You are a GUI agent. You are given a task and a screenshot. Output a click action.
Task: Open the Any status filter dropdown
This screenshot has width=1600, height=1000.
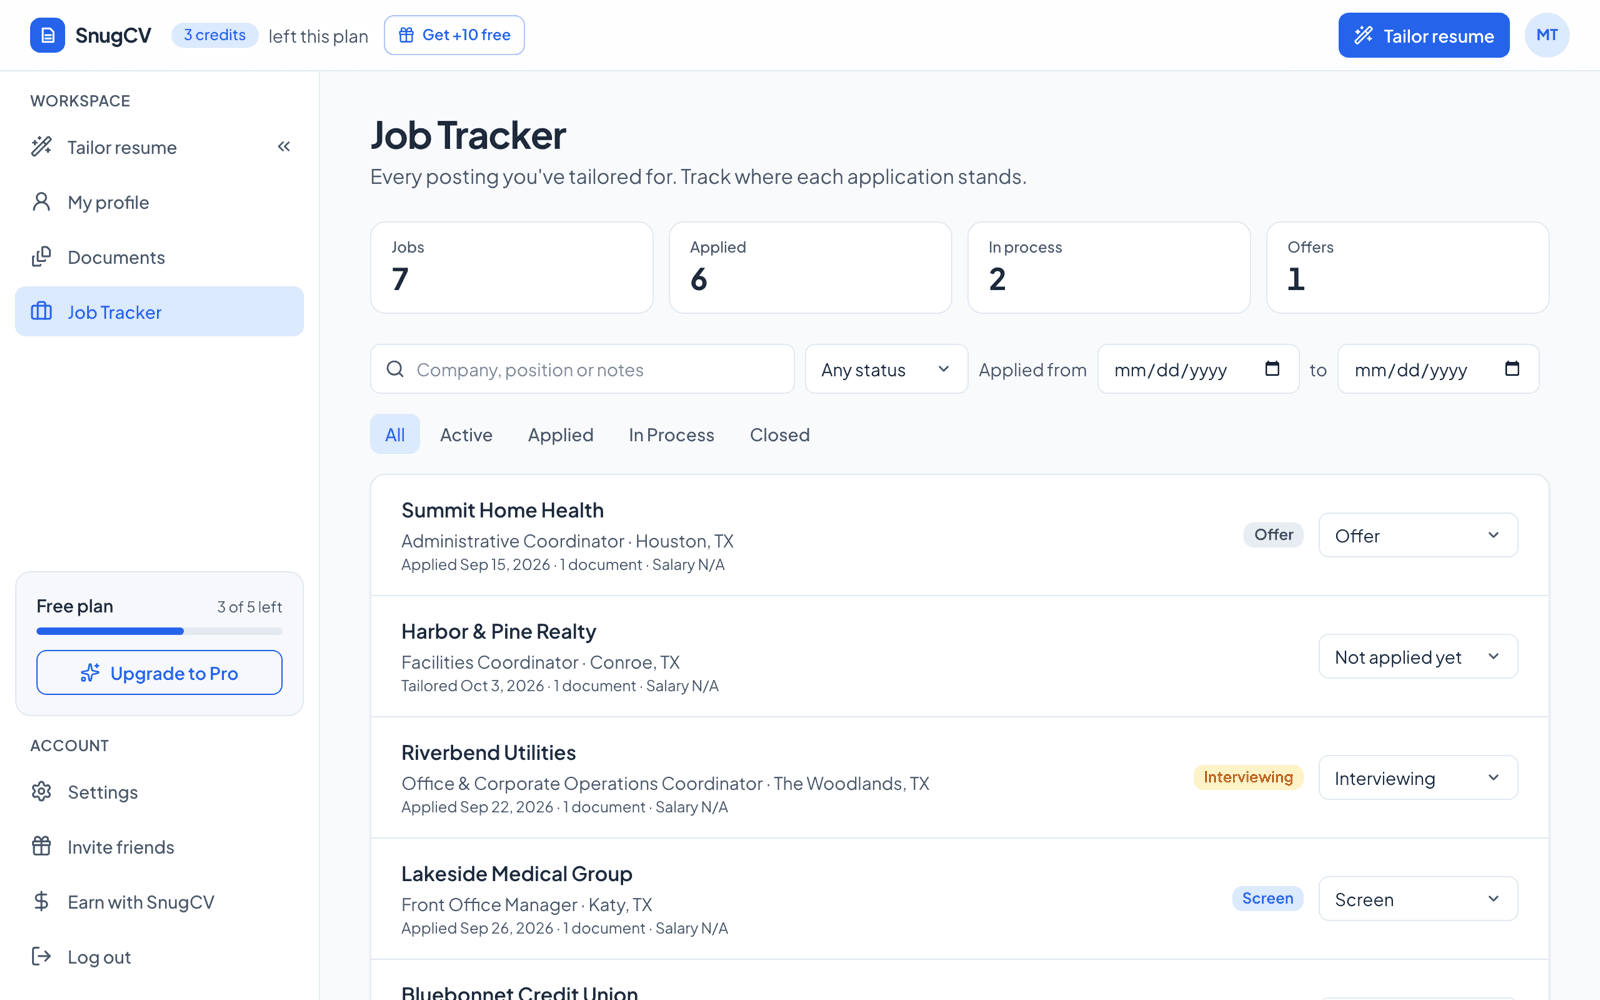coord(886,369)
